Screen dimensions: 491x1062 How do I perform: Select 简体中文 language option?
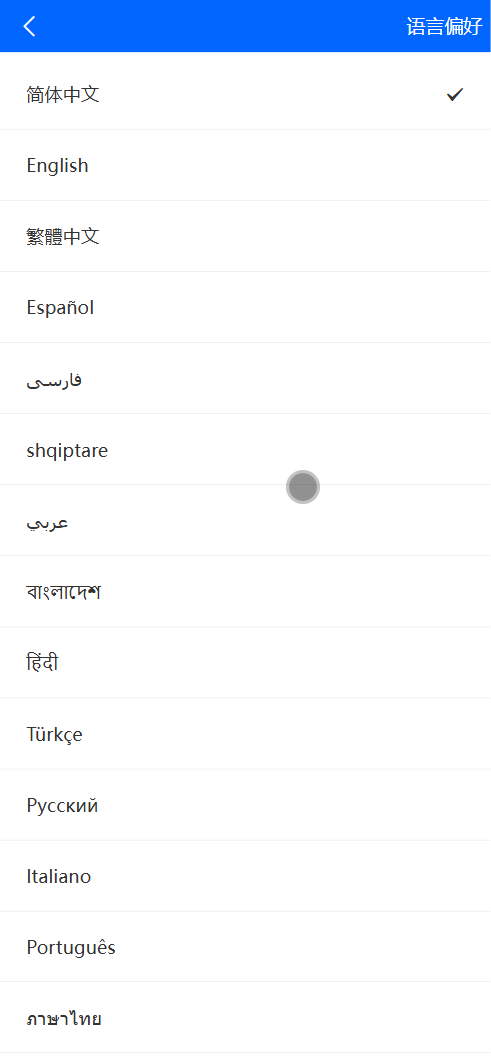click(x=245, y=94)
